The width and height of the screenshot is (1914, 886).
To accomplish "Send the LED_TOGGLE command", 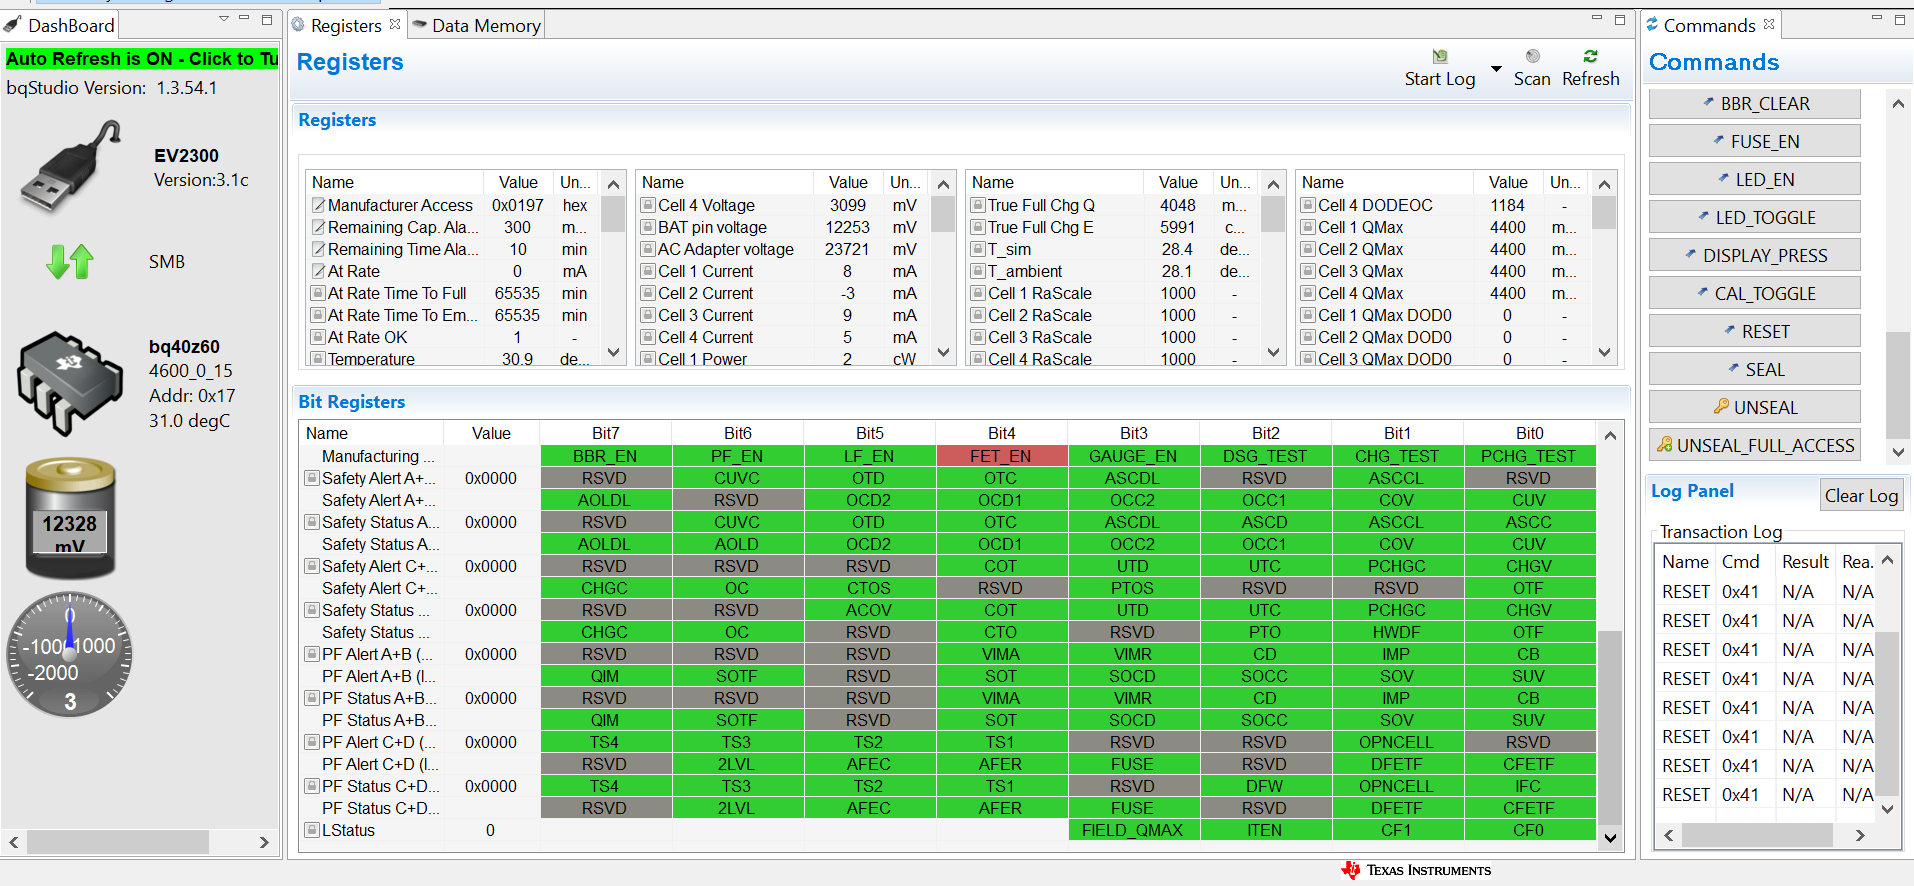I will [1755, 218].
